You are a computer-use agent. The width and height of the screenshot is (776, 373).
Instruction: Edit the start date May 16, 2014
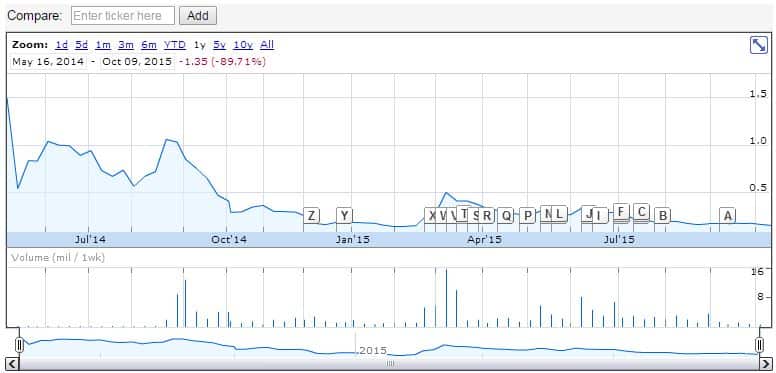(x=48, y=62)
